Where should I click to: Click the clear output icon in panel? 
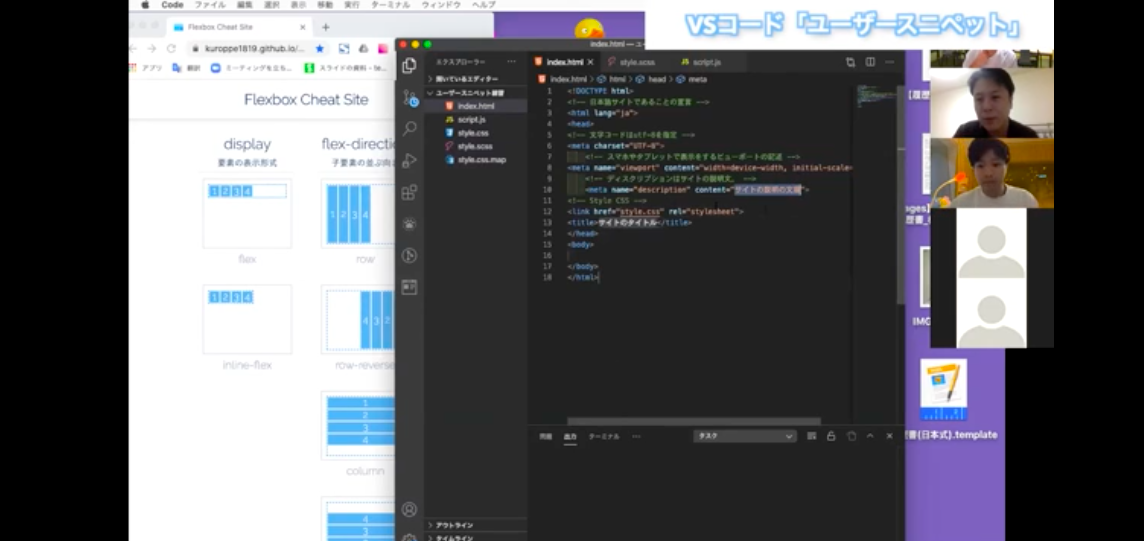[811, 436]
